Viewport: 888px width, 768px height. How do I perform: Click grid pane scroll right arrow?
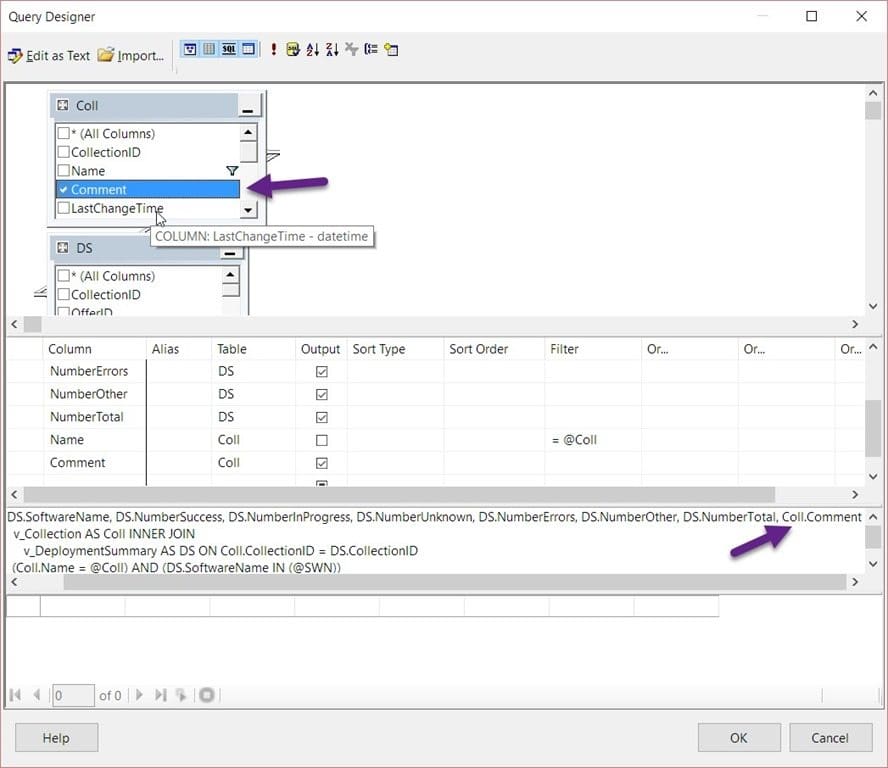[855, 494]
